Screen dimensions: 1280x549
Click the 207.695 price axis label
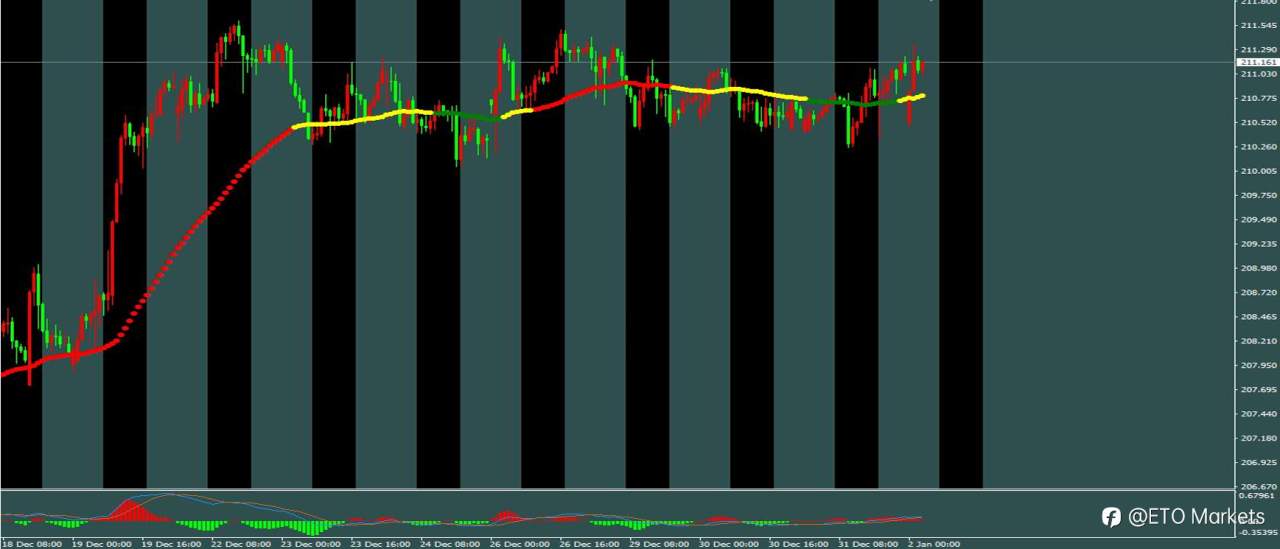[1259, 390]
